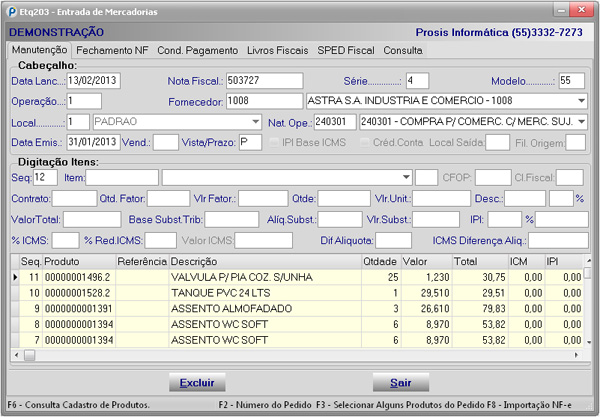Click the Excluir button
600x417 pixels.
(197, 383)
